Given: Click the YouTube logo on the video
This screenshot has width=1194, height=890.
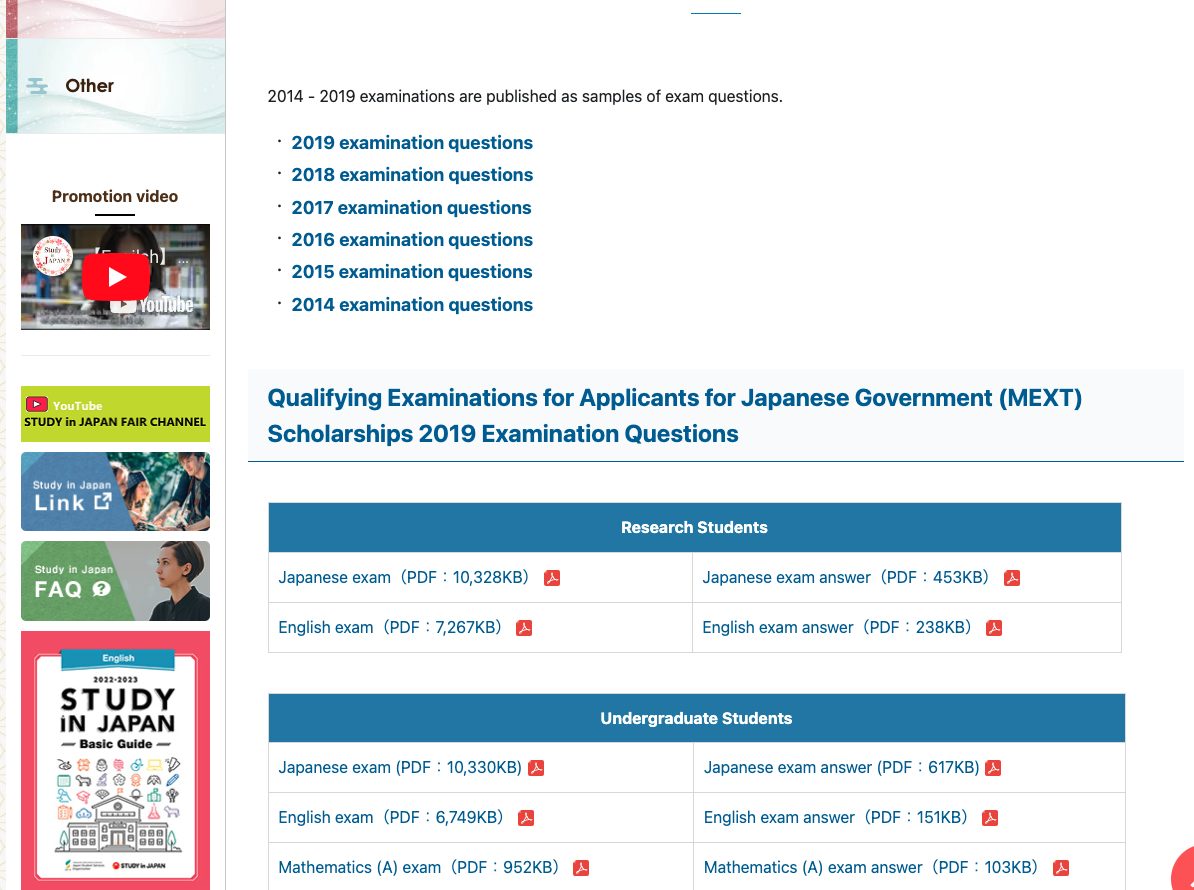Looking at the screenshot, I should 152,305.
